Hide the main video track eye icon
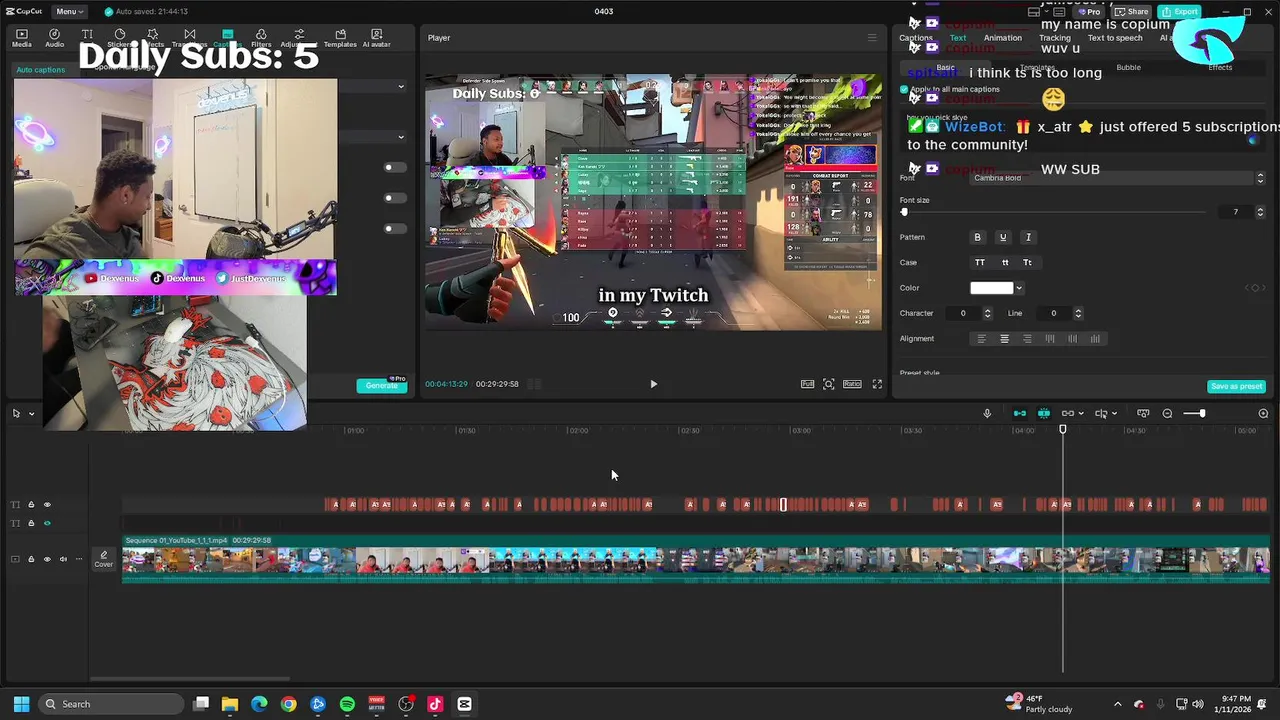1280x720 pixels. tap(47, 559)
